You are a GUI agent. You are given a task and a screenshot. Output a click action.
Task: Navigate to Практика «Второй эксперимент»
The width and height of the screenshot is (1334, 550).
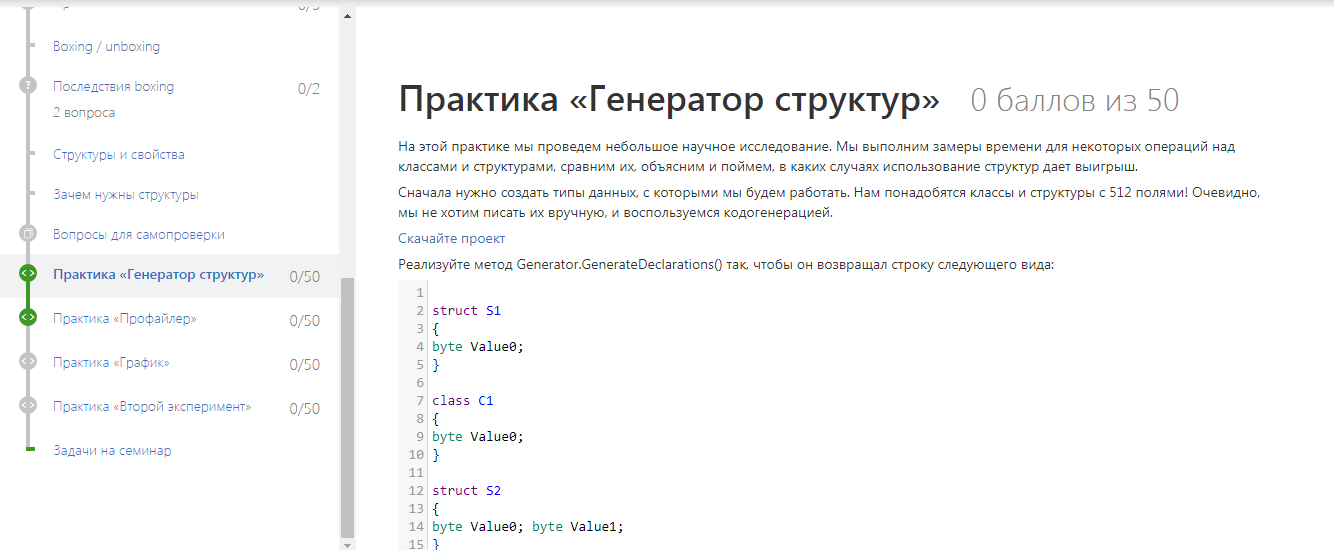pyautogui.click(x=151, y=407)
